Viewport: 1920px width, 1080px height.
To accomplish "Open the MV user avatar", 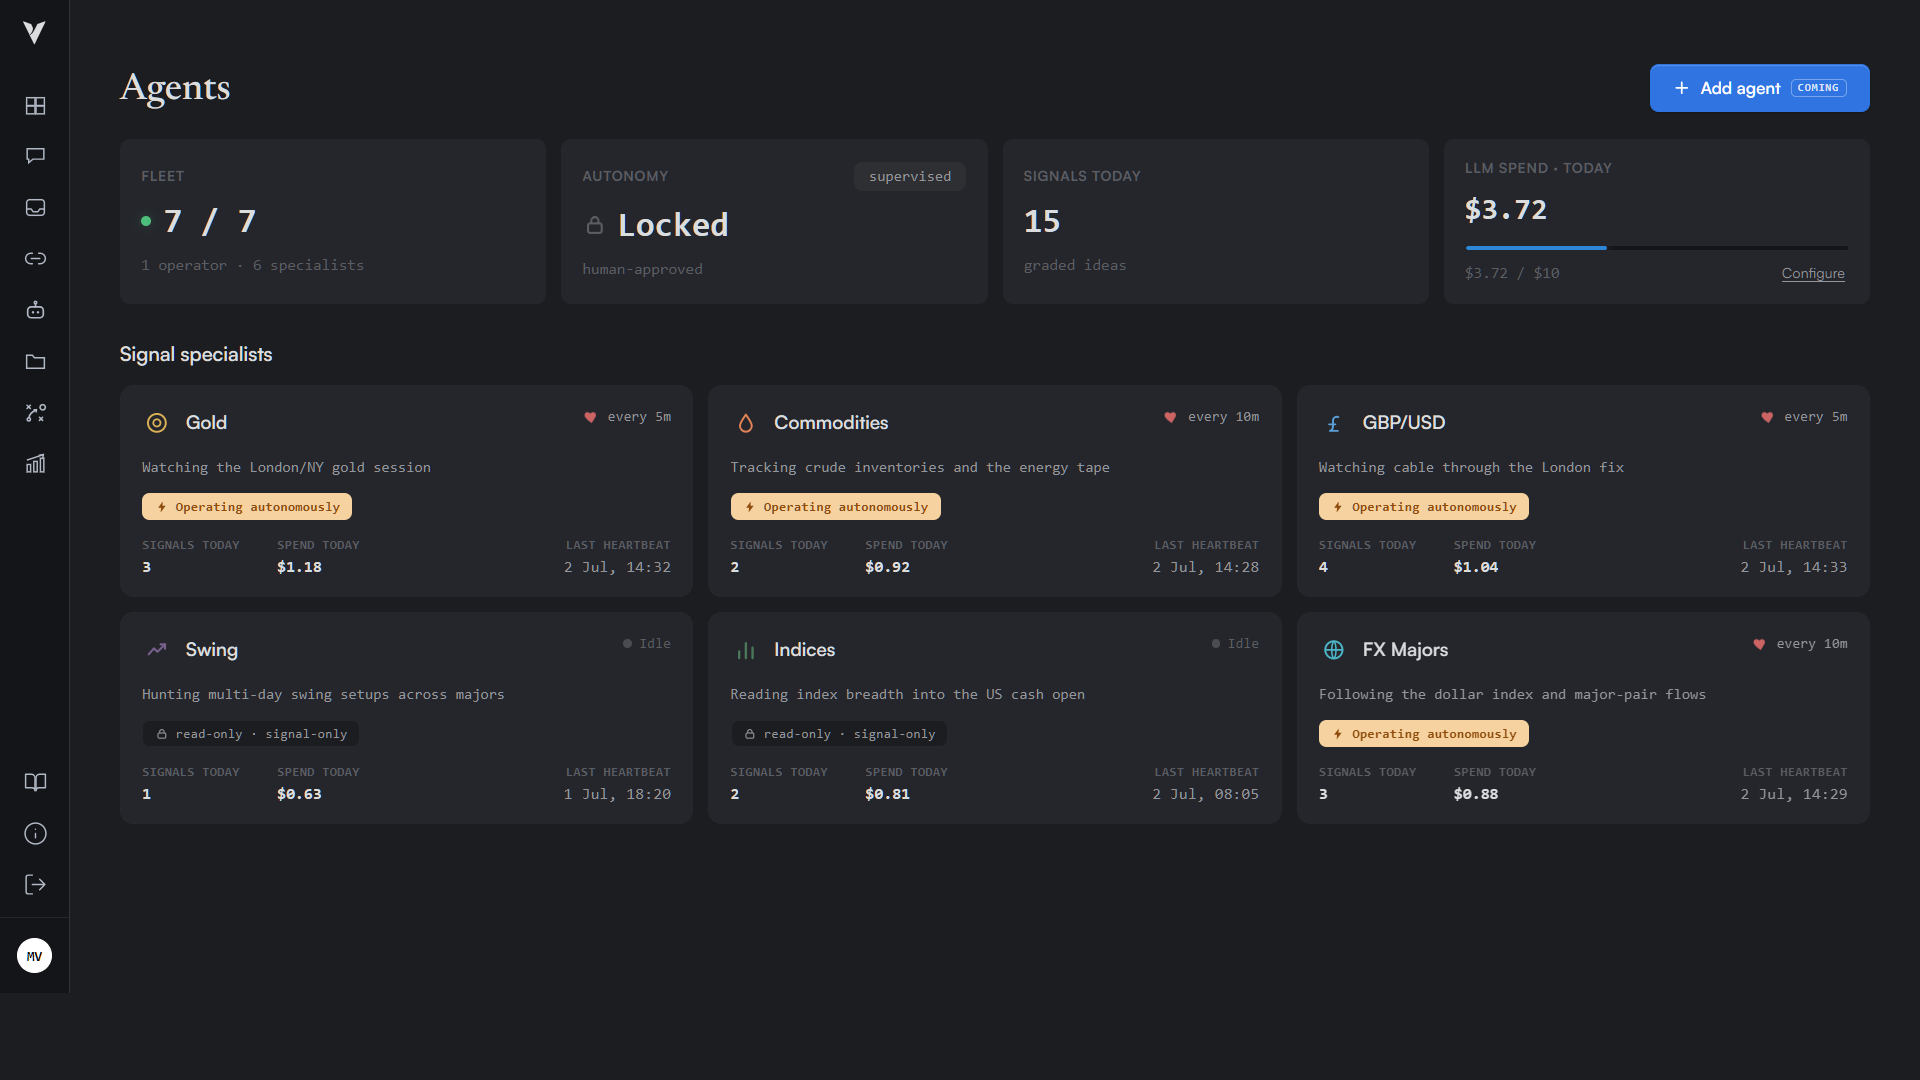I will coord(35,956).
